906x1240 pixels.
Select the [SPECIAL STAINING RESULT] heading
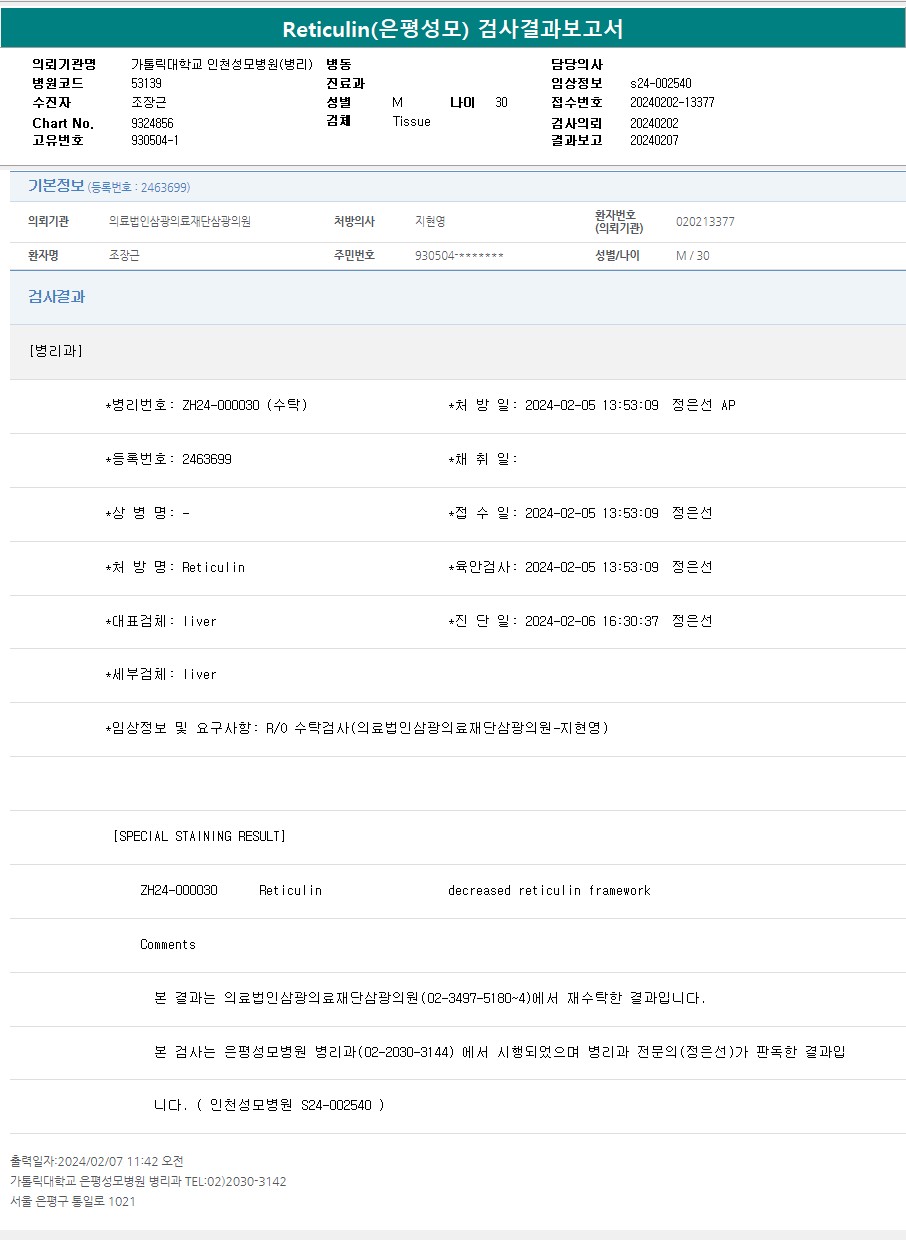[x=200, y=836]
